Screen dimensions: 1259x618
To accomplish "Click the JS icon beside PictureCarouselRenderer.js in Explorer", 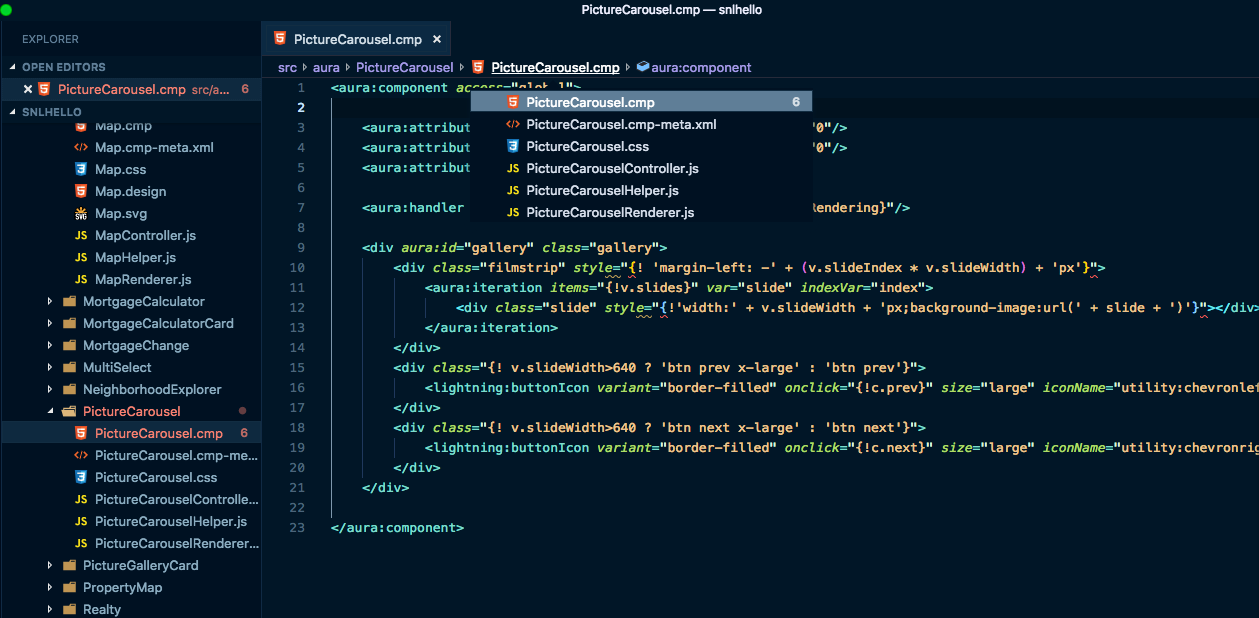I will click(81, 543).
